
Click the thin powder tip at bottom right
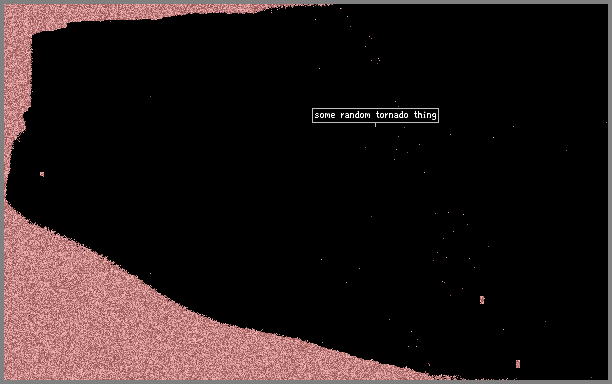(x=449, y=377)
